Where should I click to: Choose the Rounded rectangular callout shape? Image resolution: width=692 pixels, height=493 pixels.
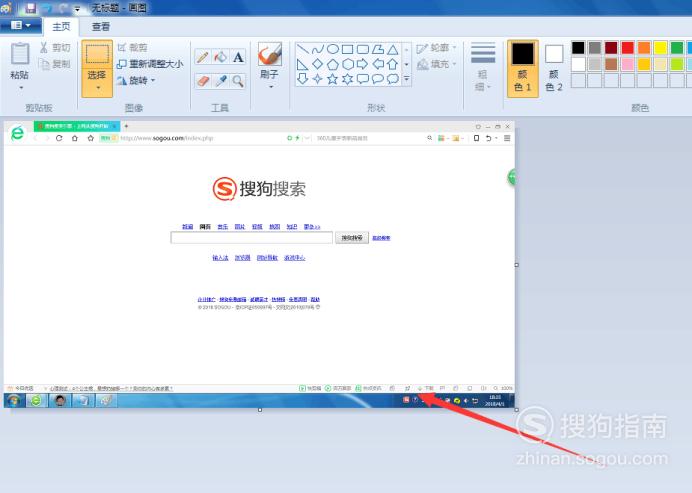point(363,79)
